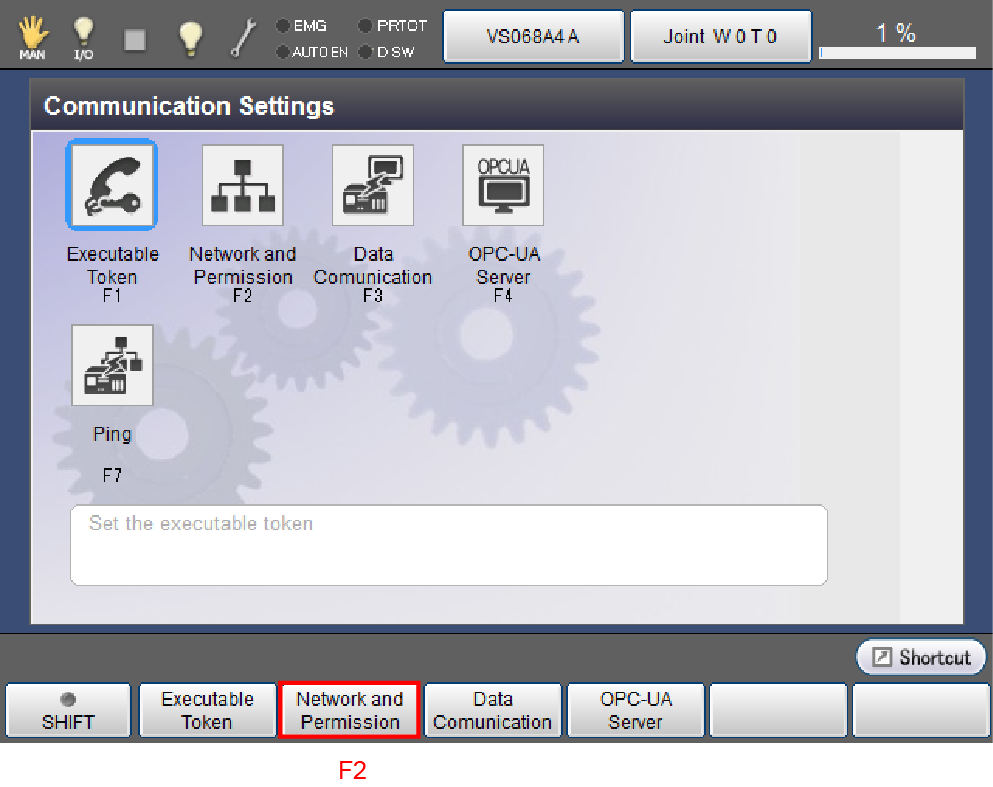Open Network and Permission tree icon

[x=242, y=185]
